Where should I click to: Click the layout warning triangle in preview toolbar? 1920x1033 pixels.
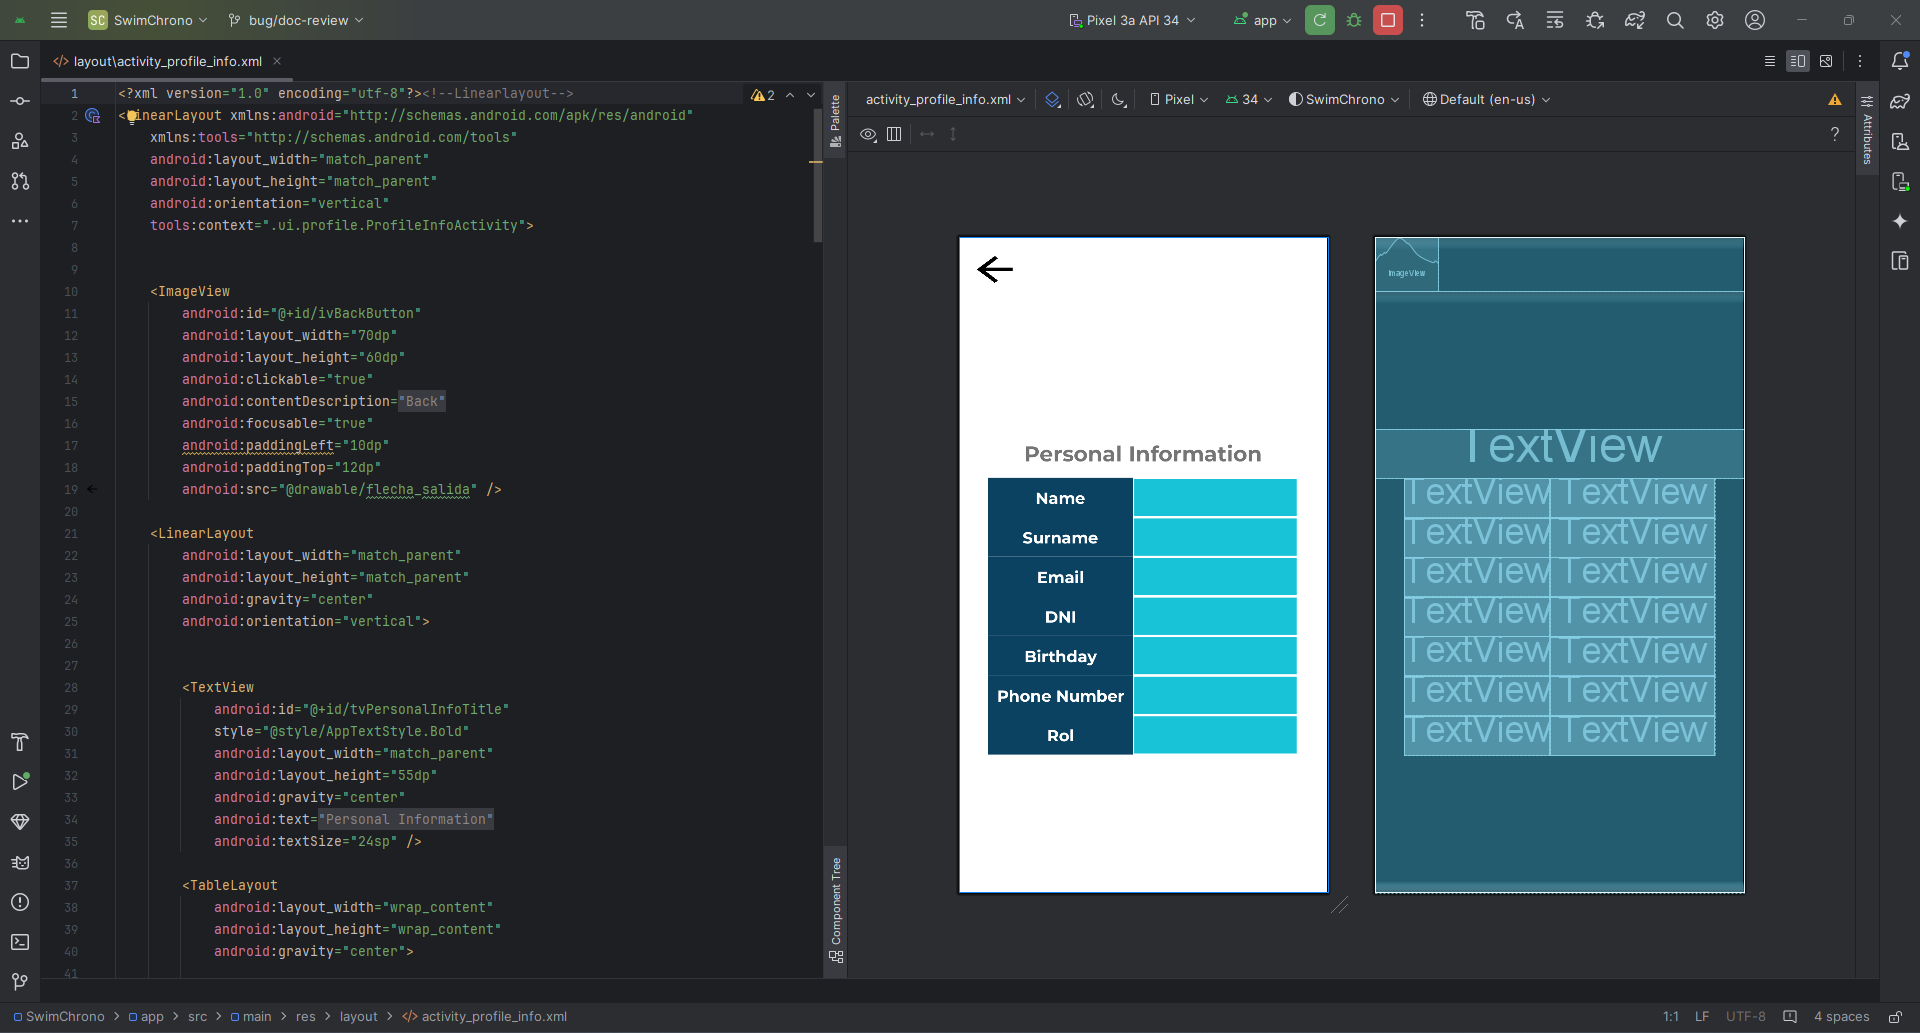[1835, 99]
